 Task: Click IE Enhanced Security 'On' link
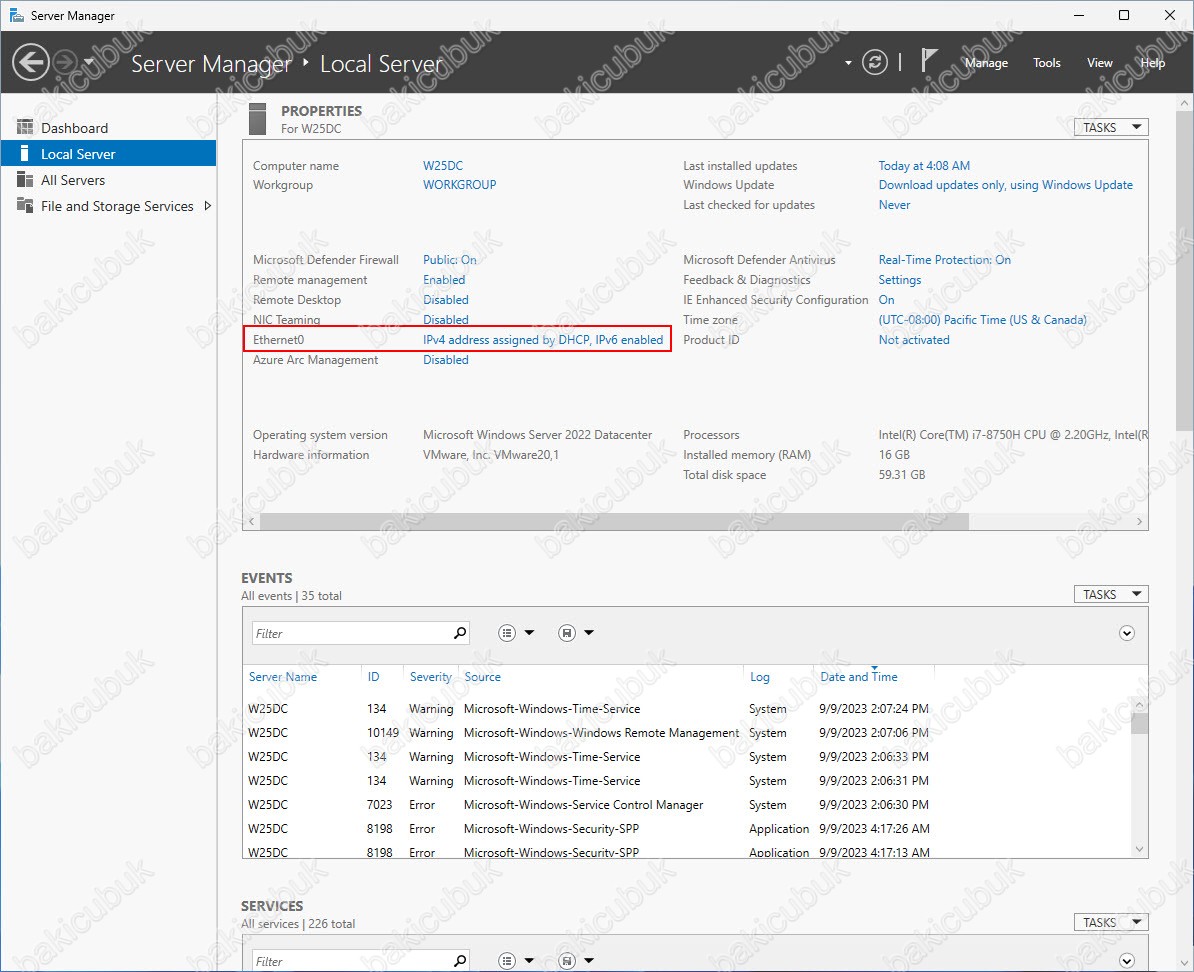point(886,299)
